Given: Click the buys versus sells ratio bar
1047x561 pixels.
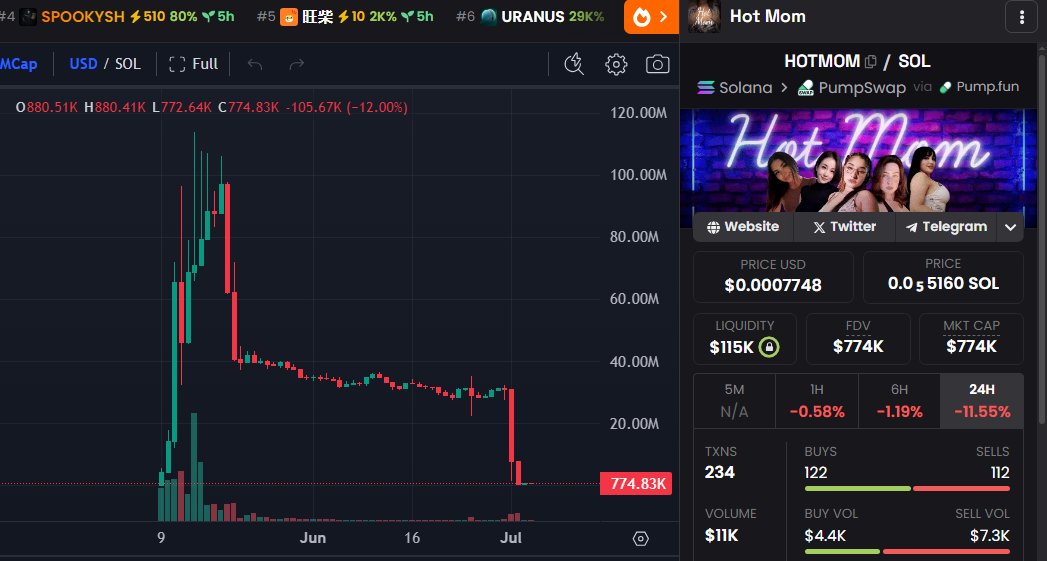Looking at the screenshot, I should click(x=907, y=489).
